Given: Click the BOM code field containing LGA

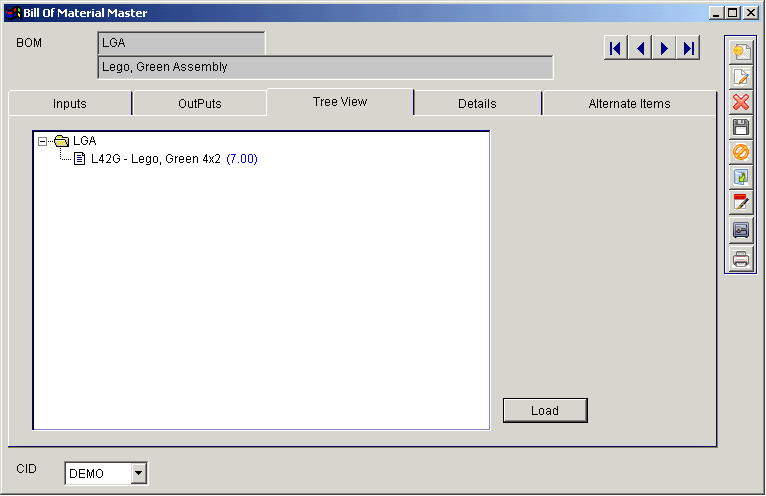Looking at the screenshot, I should (181, 43).
